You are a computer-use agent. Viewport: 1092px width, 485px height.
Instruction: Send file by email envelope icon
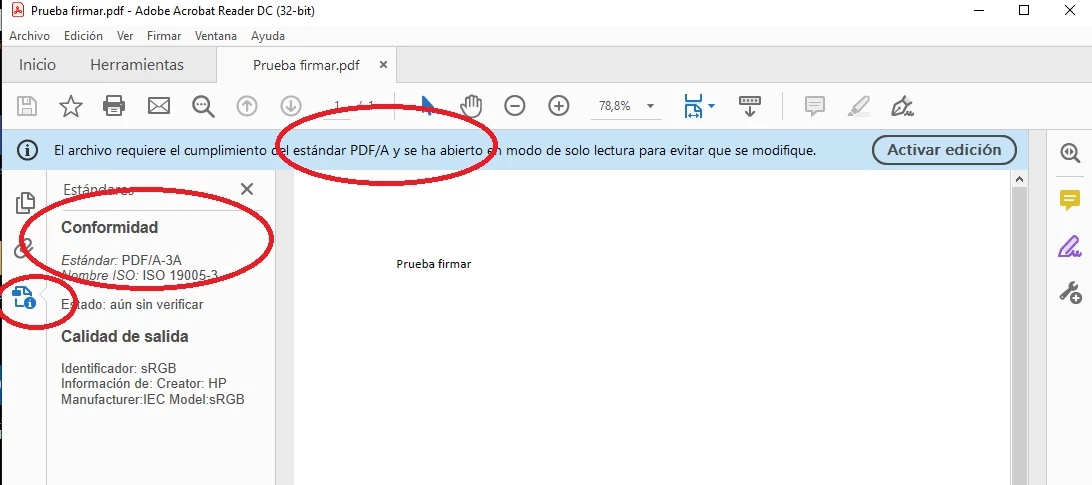[x=159, y=106]
